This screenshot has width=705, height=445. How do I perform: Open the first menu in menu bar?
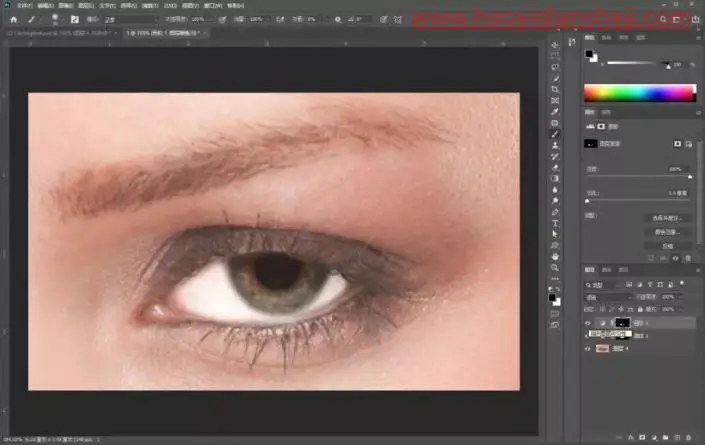click(x=24, y=6)
